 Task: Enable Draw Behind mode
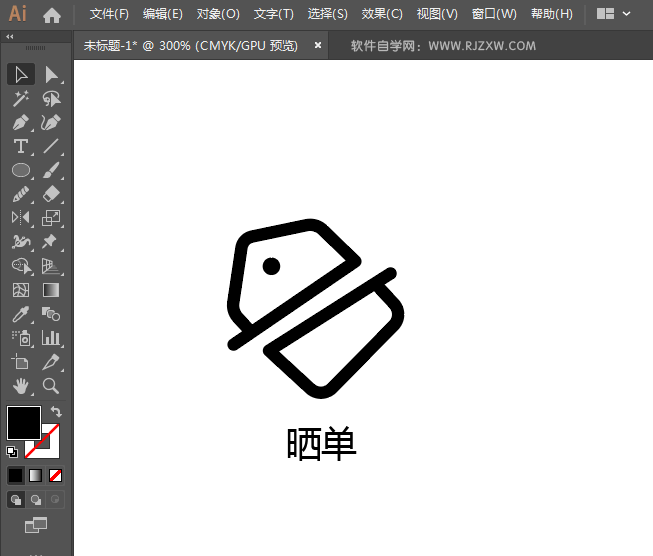coord(36,499)
